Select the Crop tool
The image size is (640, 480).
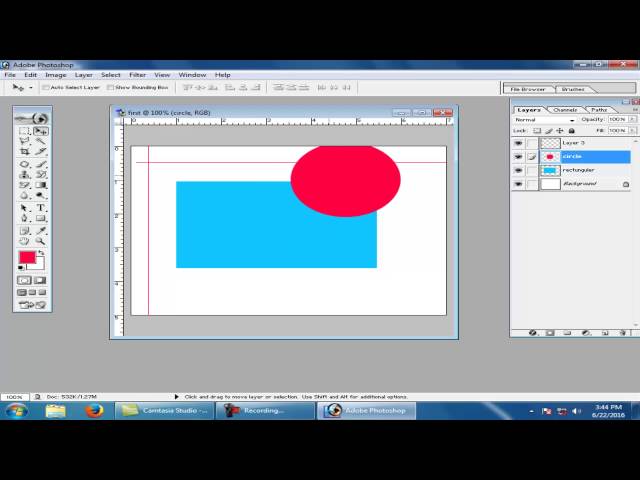(x=24, y=151)
